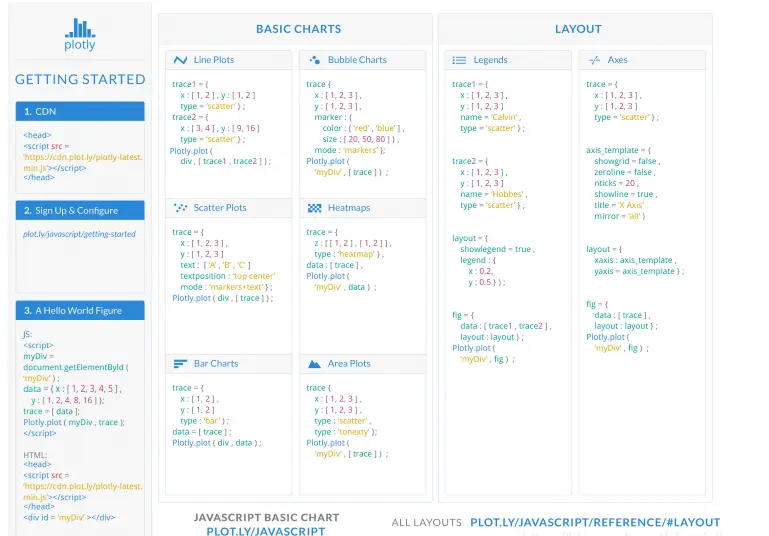The image size is (769, 536).
Task: Click the 'Area Plots' label
Action: click(x=349, y=364)
